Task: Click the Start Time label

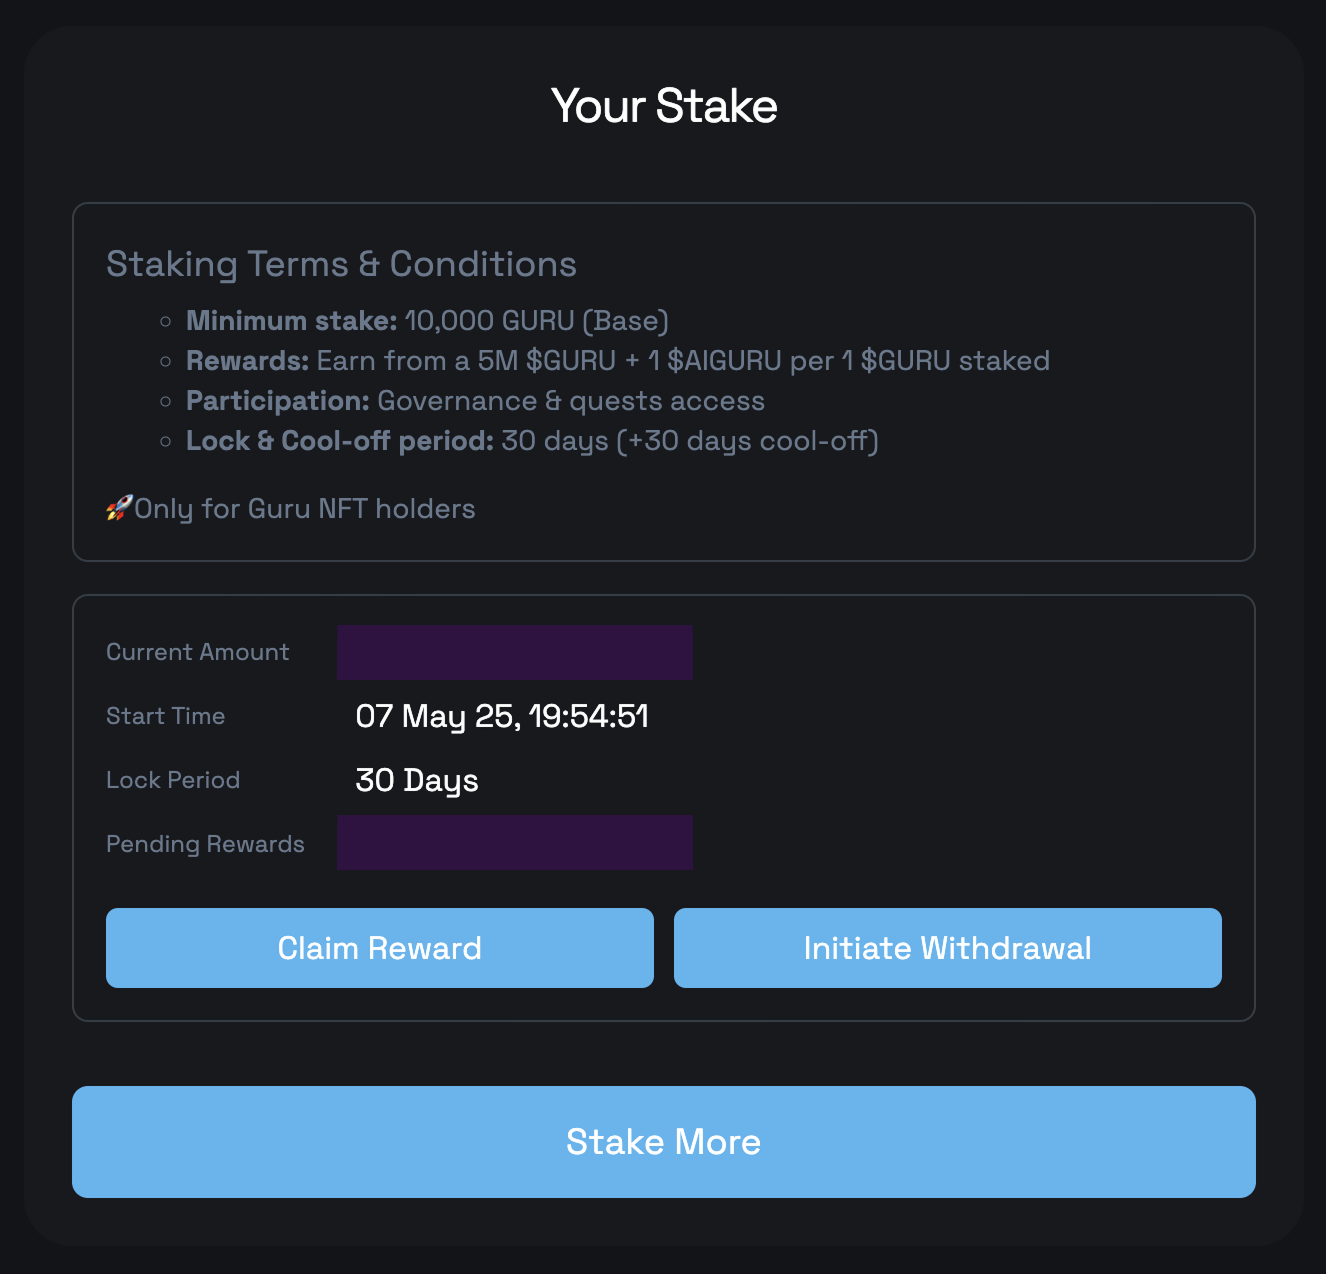Action: [x=166, y=716]
